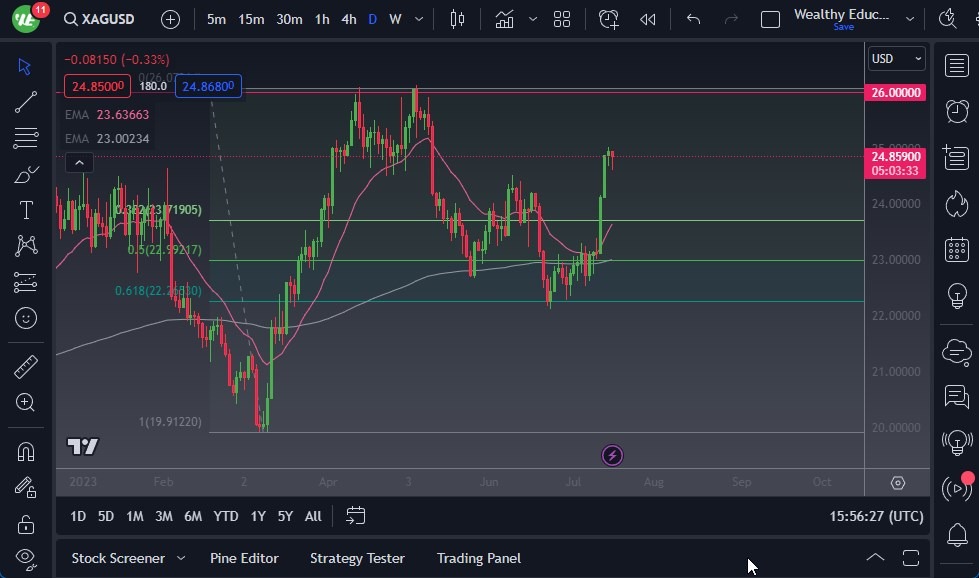Screen dimensions: 979x578
Task: Open the go-to-date calendar icon
Action: [355, 516]
